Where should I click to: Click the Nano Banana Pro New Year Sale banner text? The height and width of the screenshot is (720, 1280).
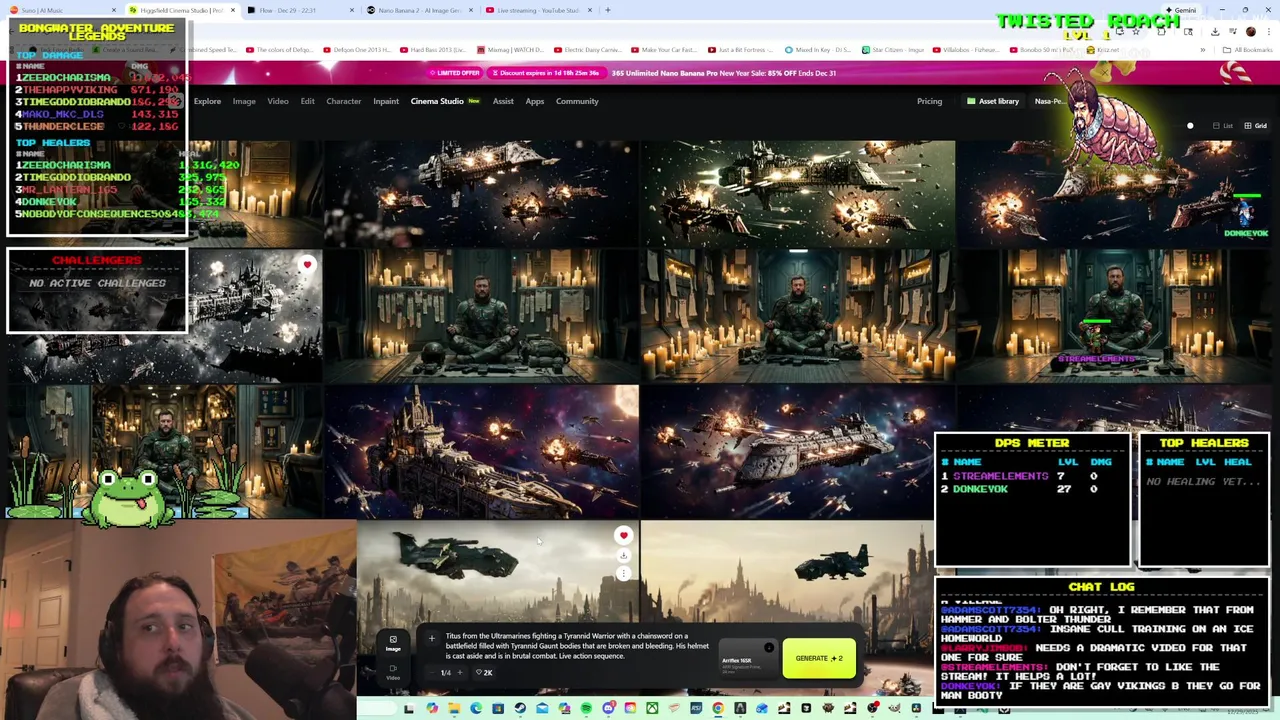pos(724,73)
